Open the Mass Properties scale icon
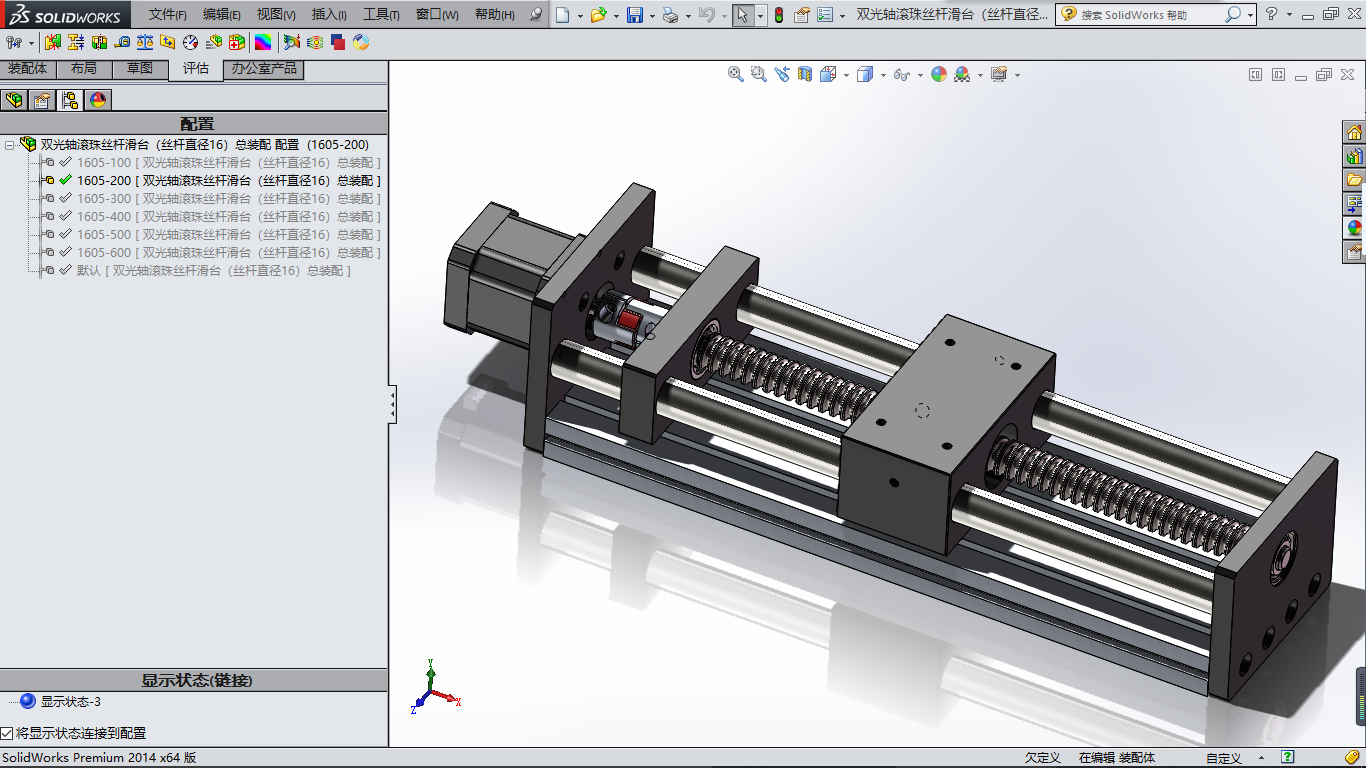 (x=145, y=42)
